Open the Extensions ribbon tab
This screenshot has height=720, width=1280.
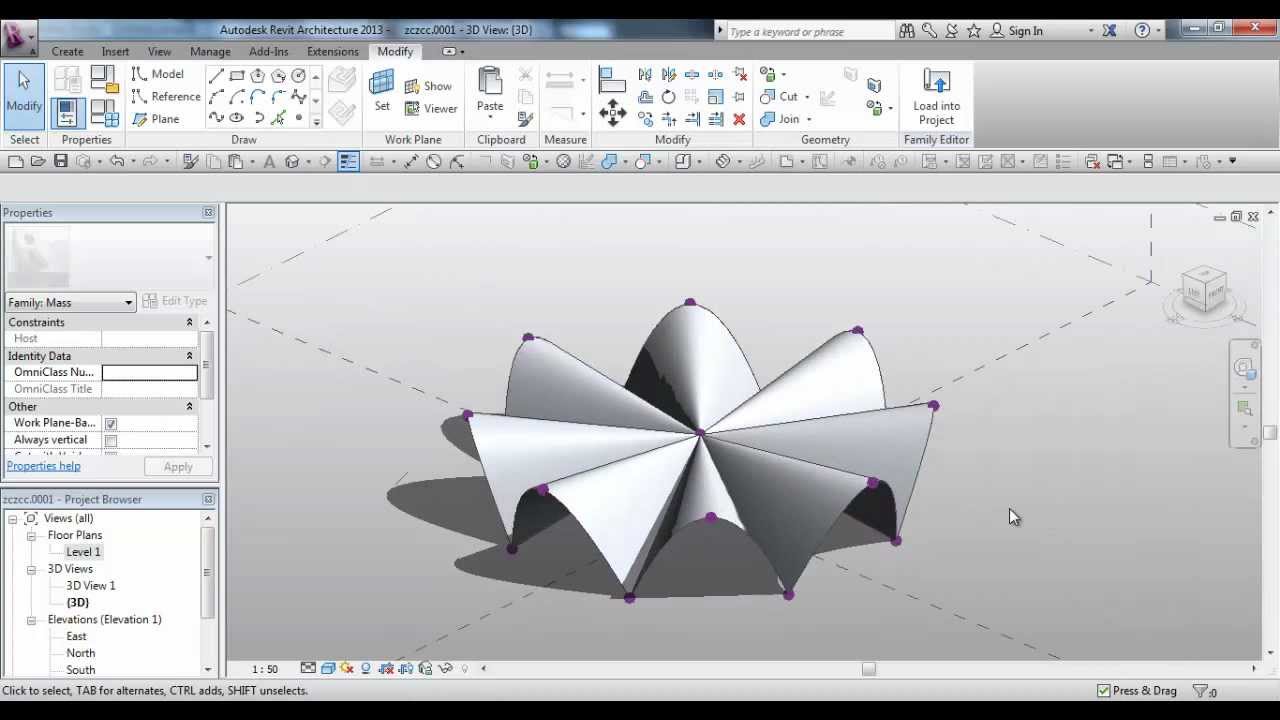pyautogui.click(x=333, y=52)
